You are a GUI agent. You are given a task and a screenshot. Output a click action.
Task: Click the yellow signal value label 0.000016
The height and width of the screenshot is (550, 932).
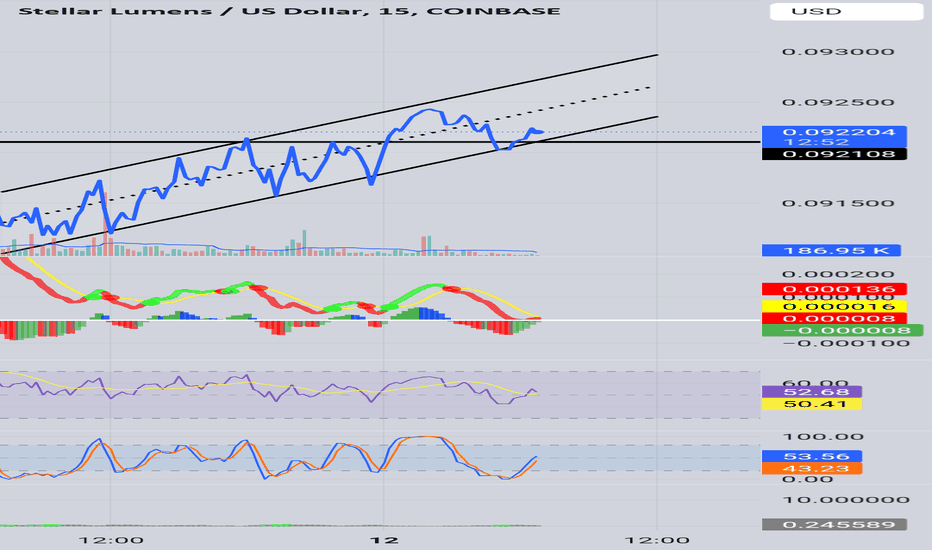coord(834,307)
